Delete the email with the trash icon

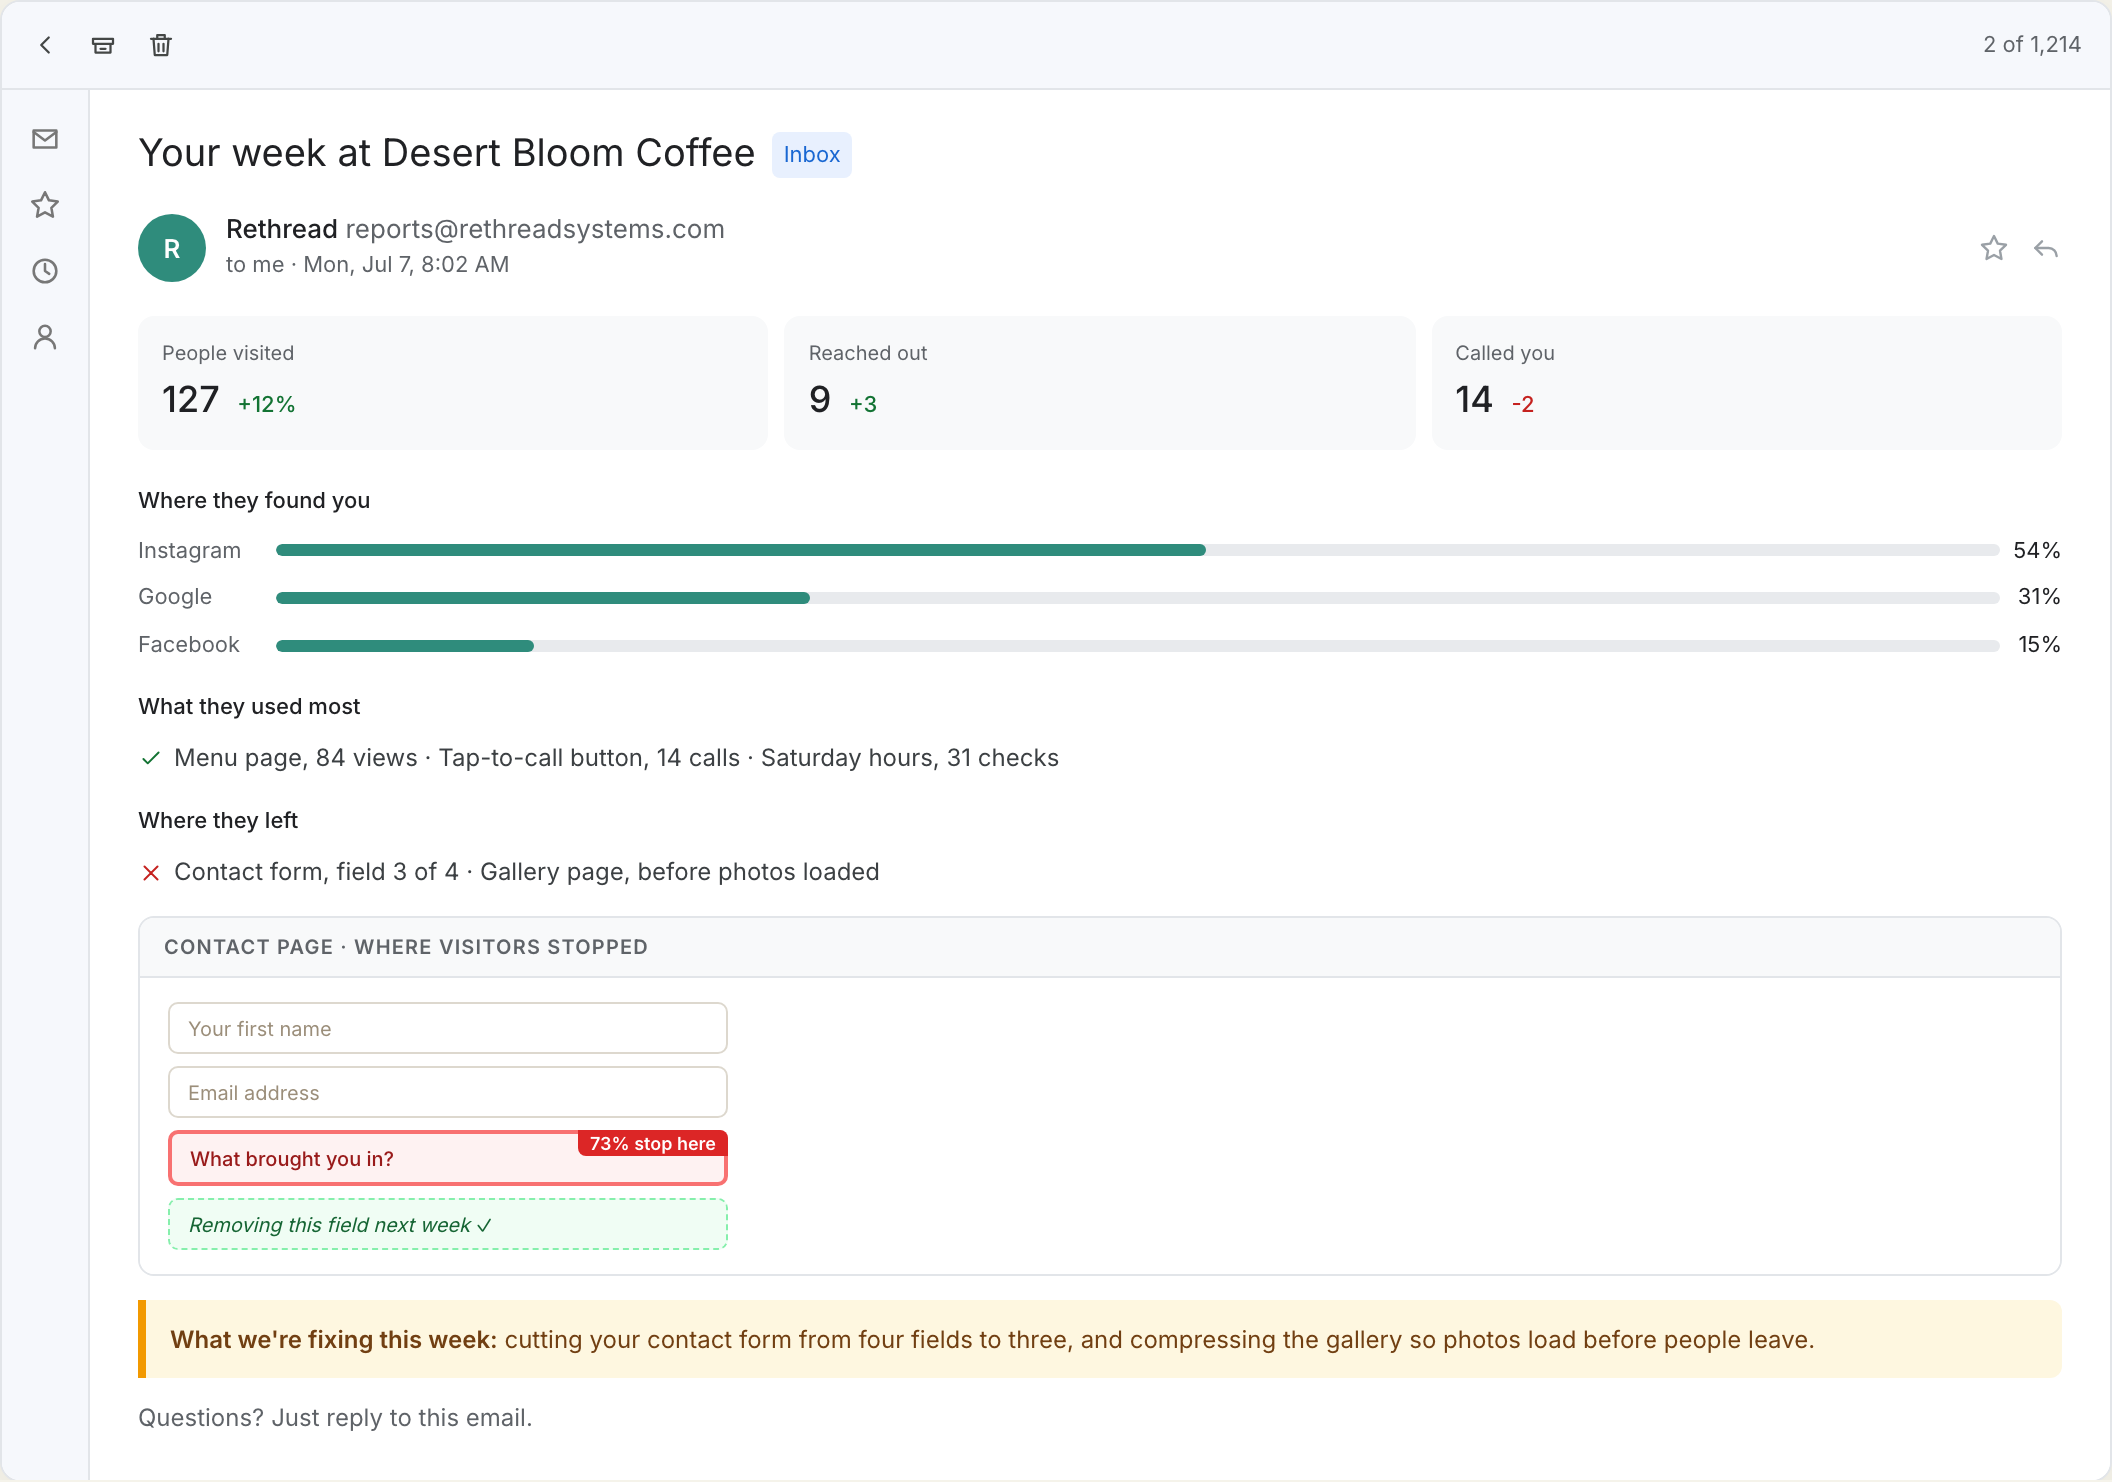(x=161, y=45)
